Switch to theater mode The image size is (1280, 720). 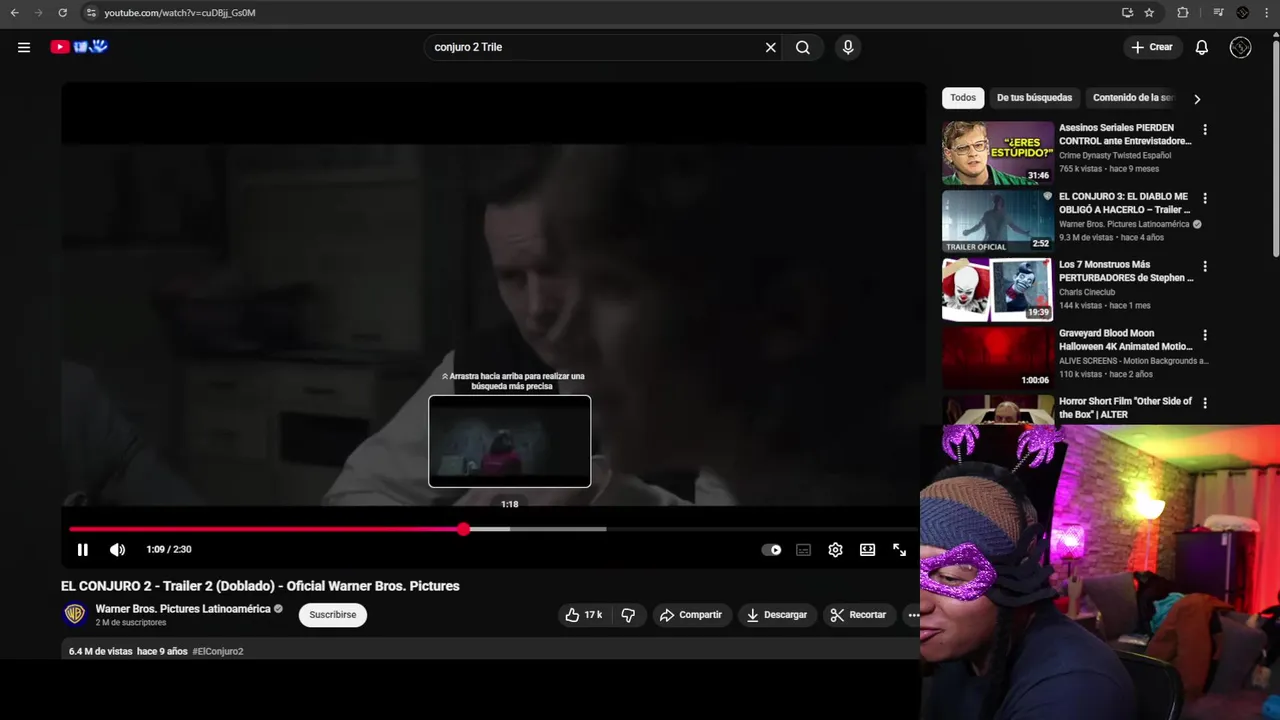click(x=867, y=550)
